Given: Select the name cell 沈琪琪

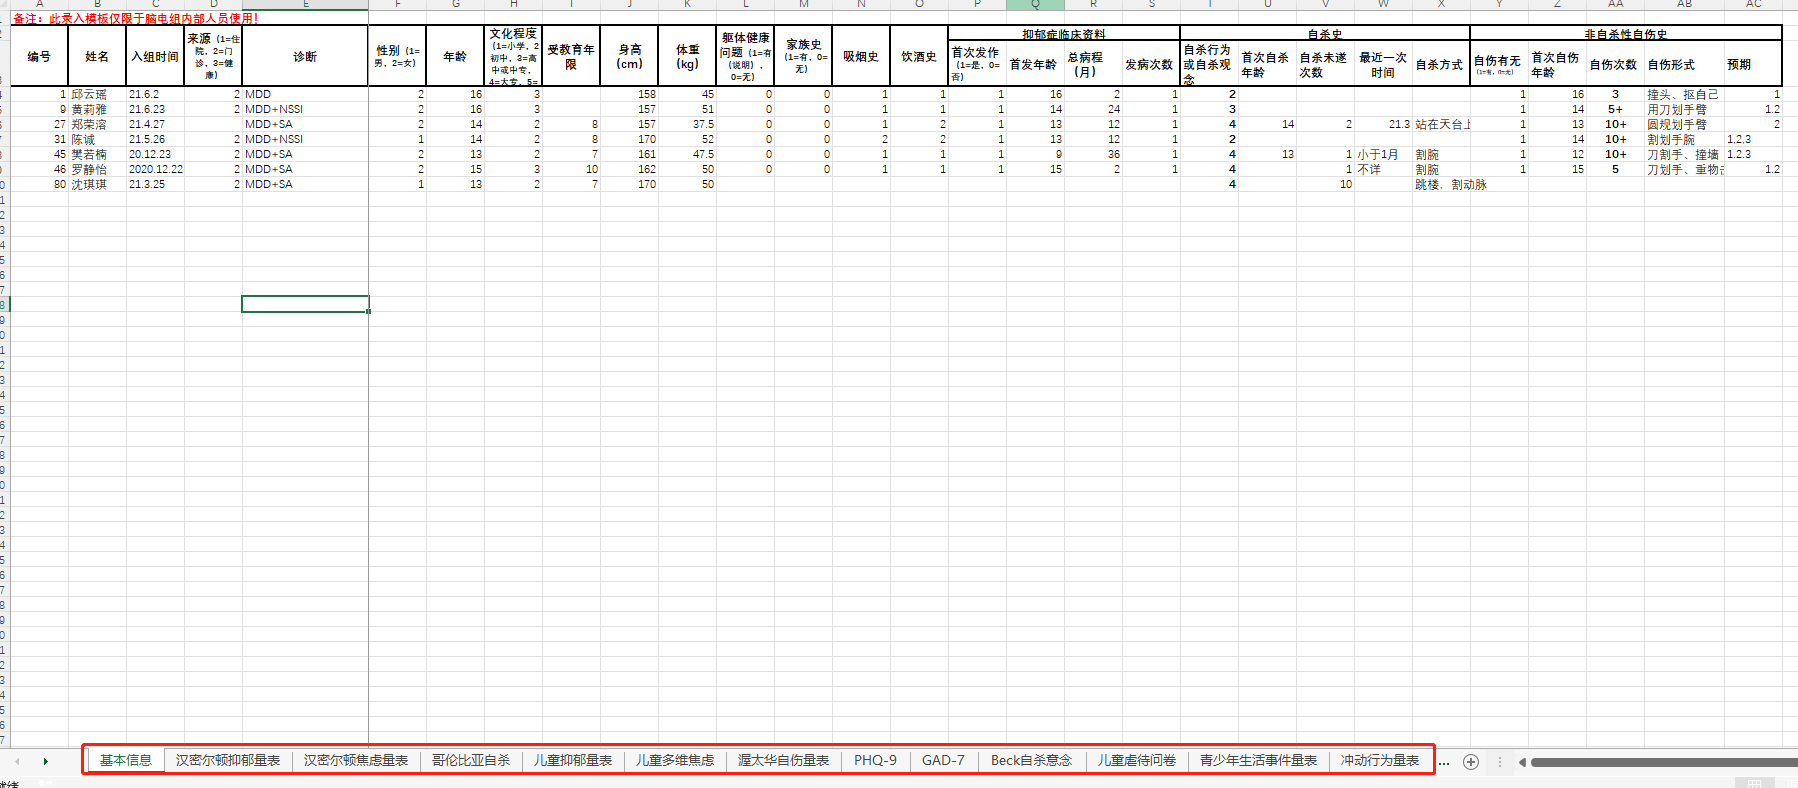Looking at the screenshot, I should [x=97, y=184].
